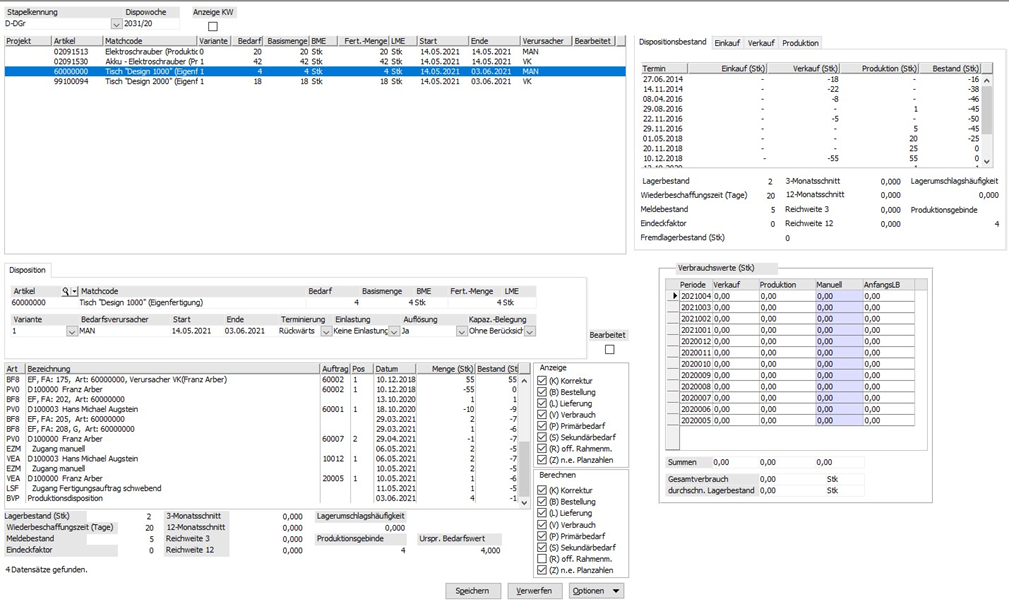The width and height of the screenshot is (1009, 602).
Task: Click the Artikel search magnifier icon
Action: coord(67,291)
